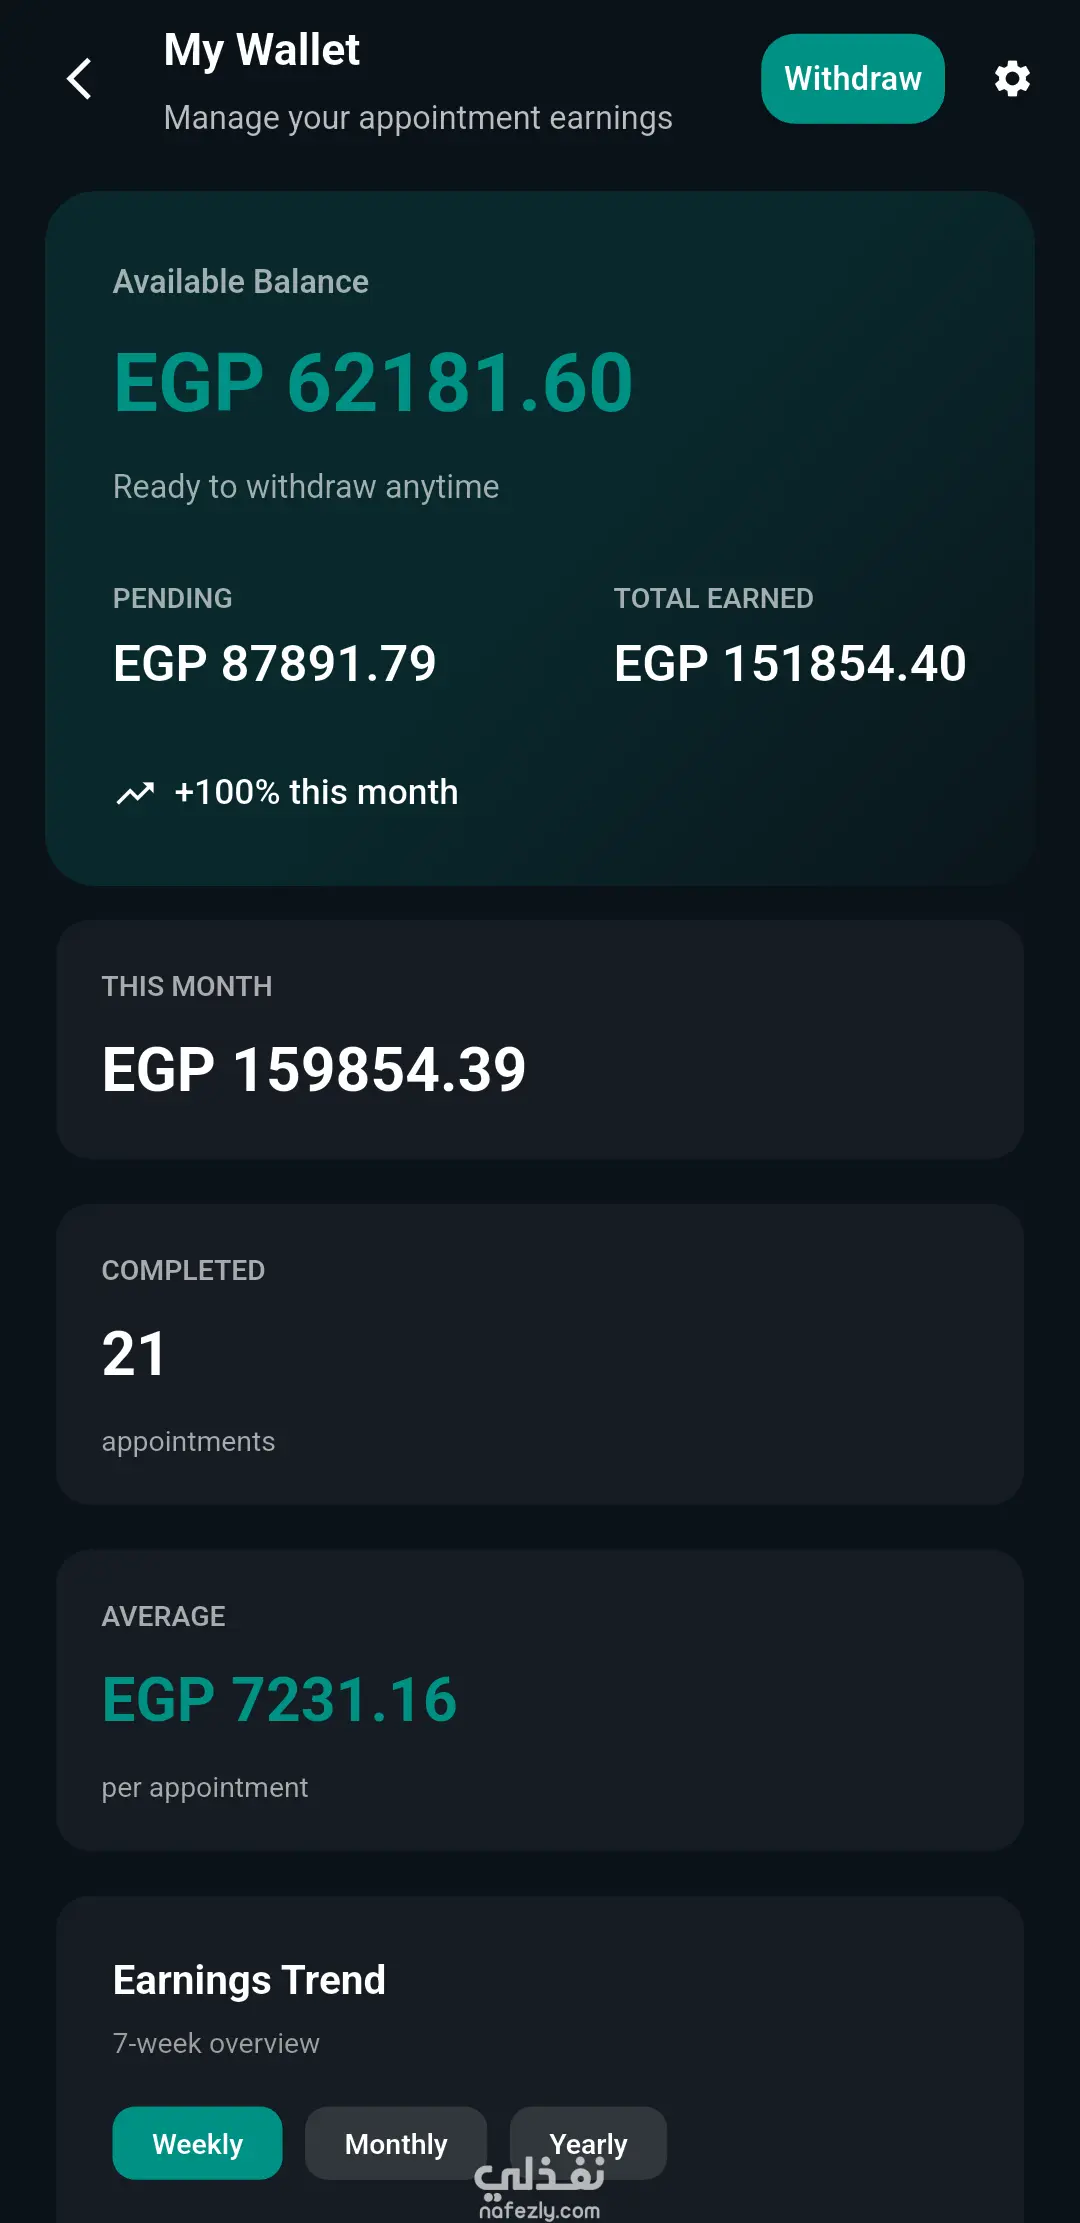Viewport: 1080px width, 2223px height.
Task: Switch to Monthly earnings view
Action: pos(396,2143)
